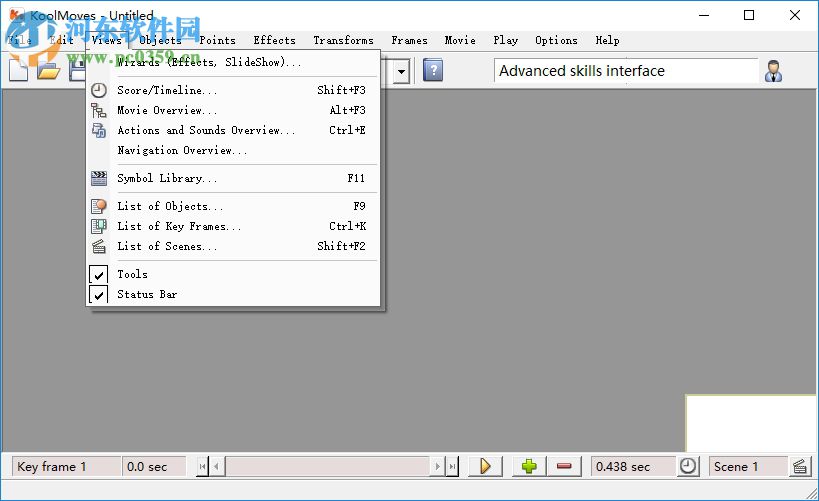
Task: Close the open Views menu via its title
Action: [107, 40]
